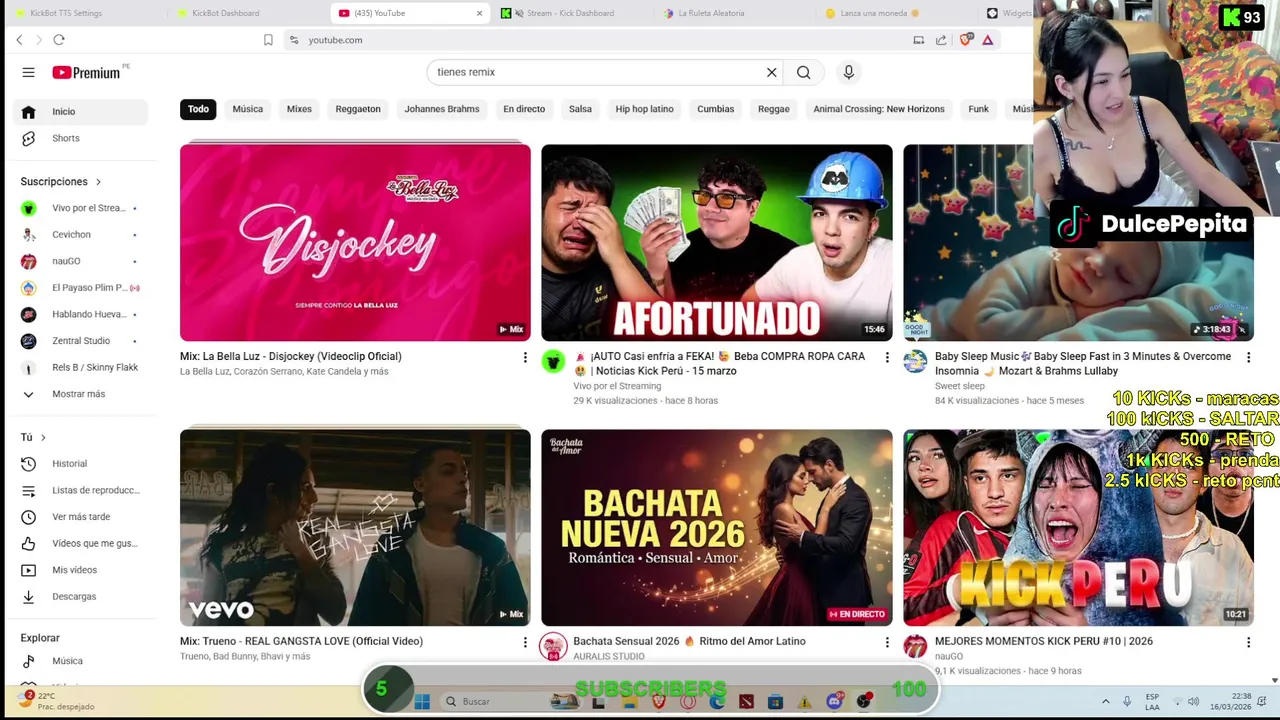
Task: Click the Brave Rewards triangle icon
Action: [x=987, y=40]
